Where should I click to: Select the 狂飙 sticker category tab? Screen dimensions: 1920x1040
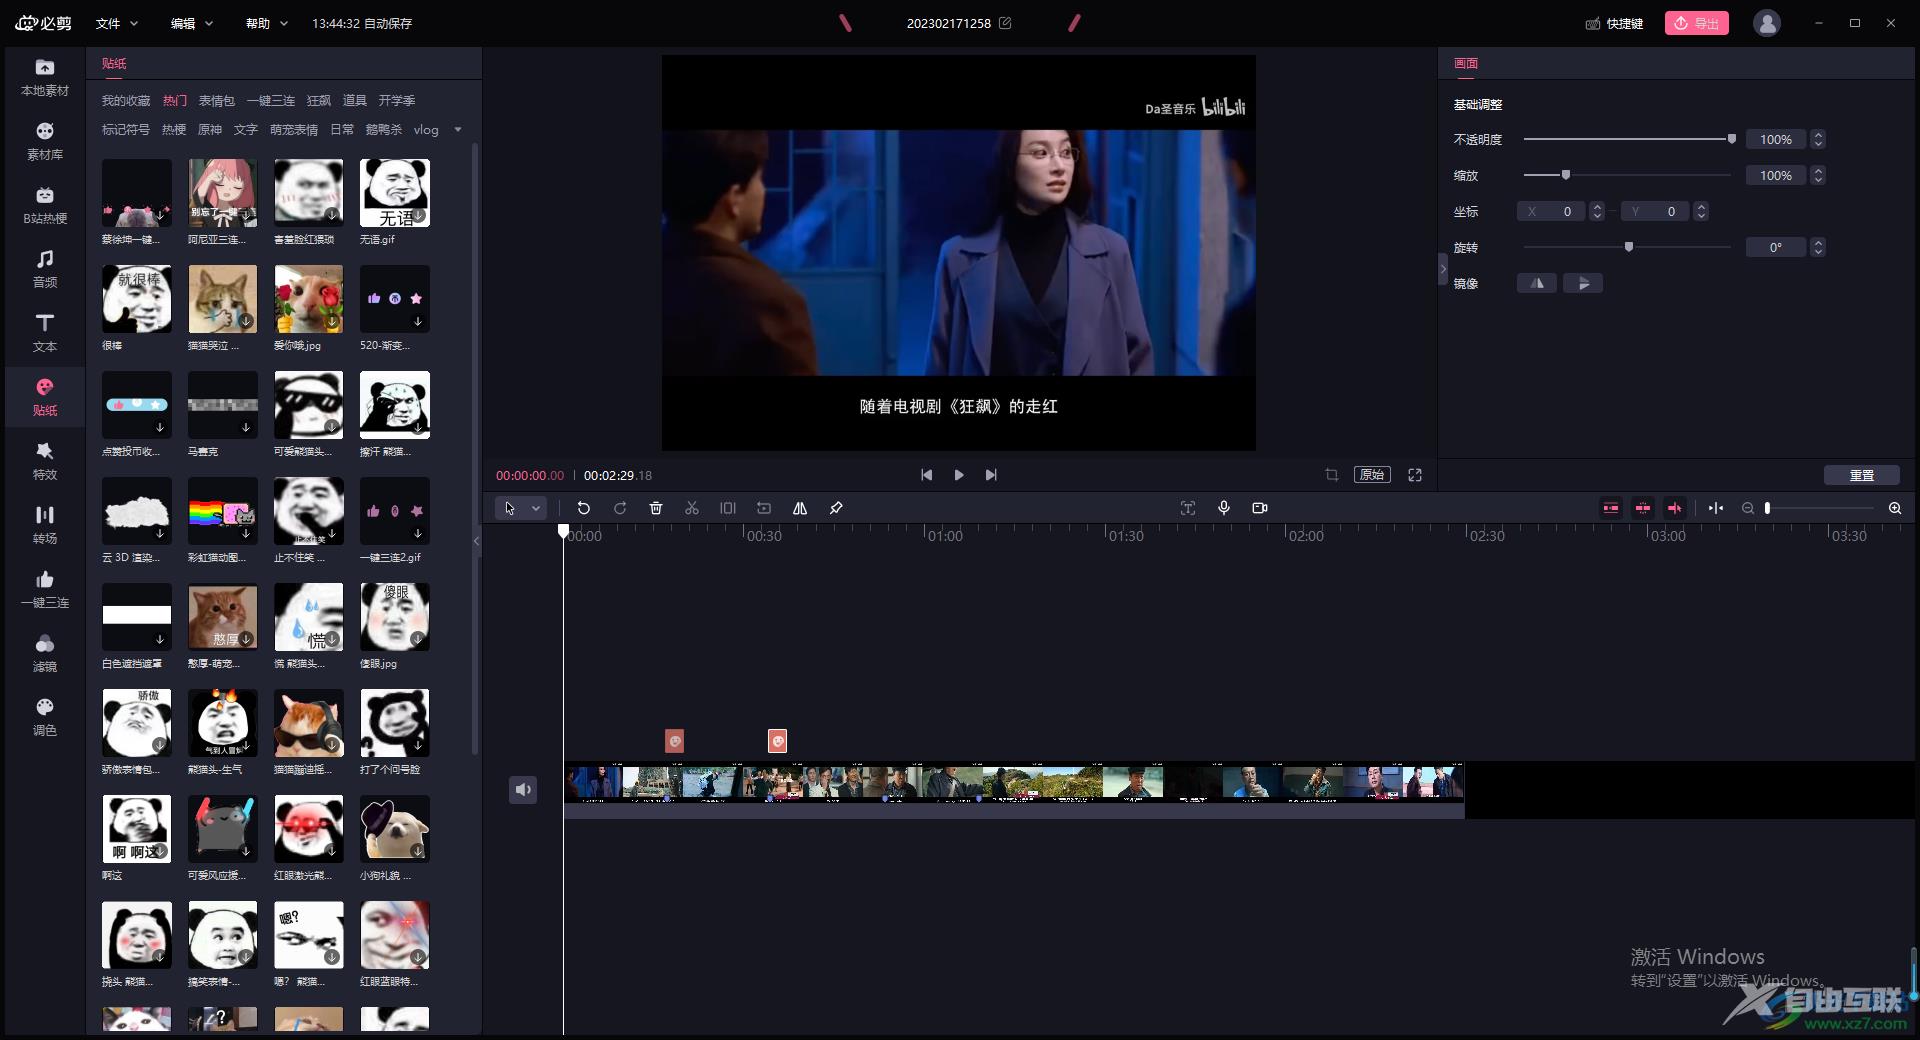(x=319, y=100)
